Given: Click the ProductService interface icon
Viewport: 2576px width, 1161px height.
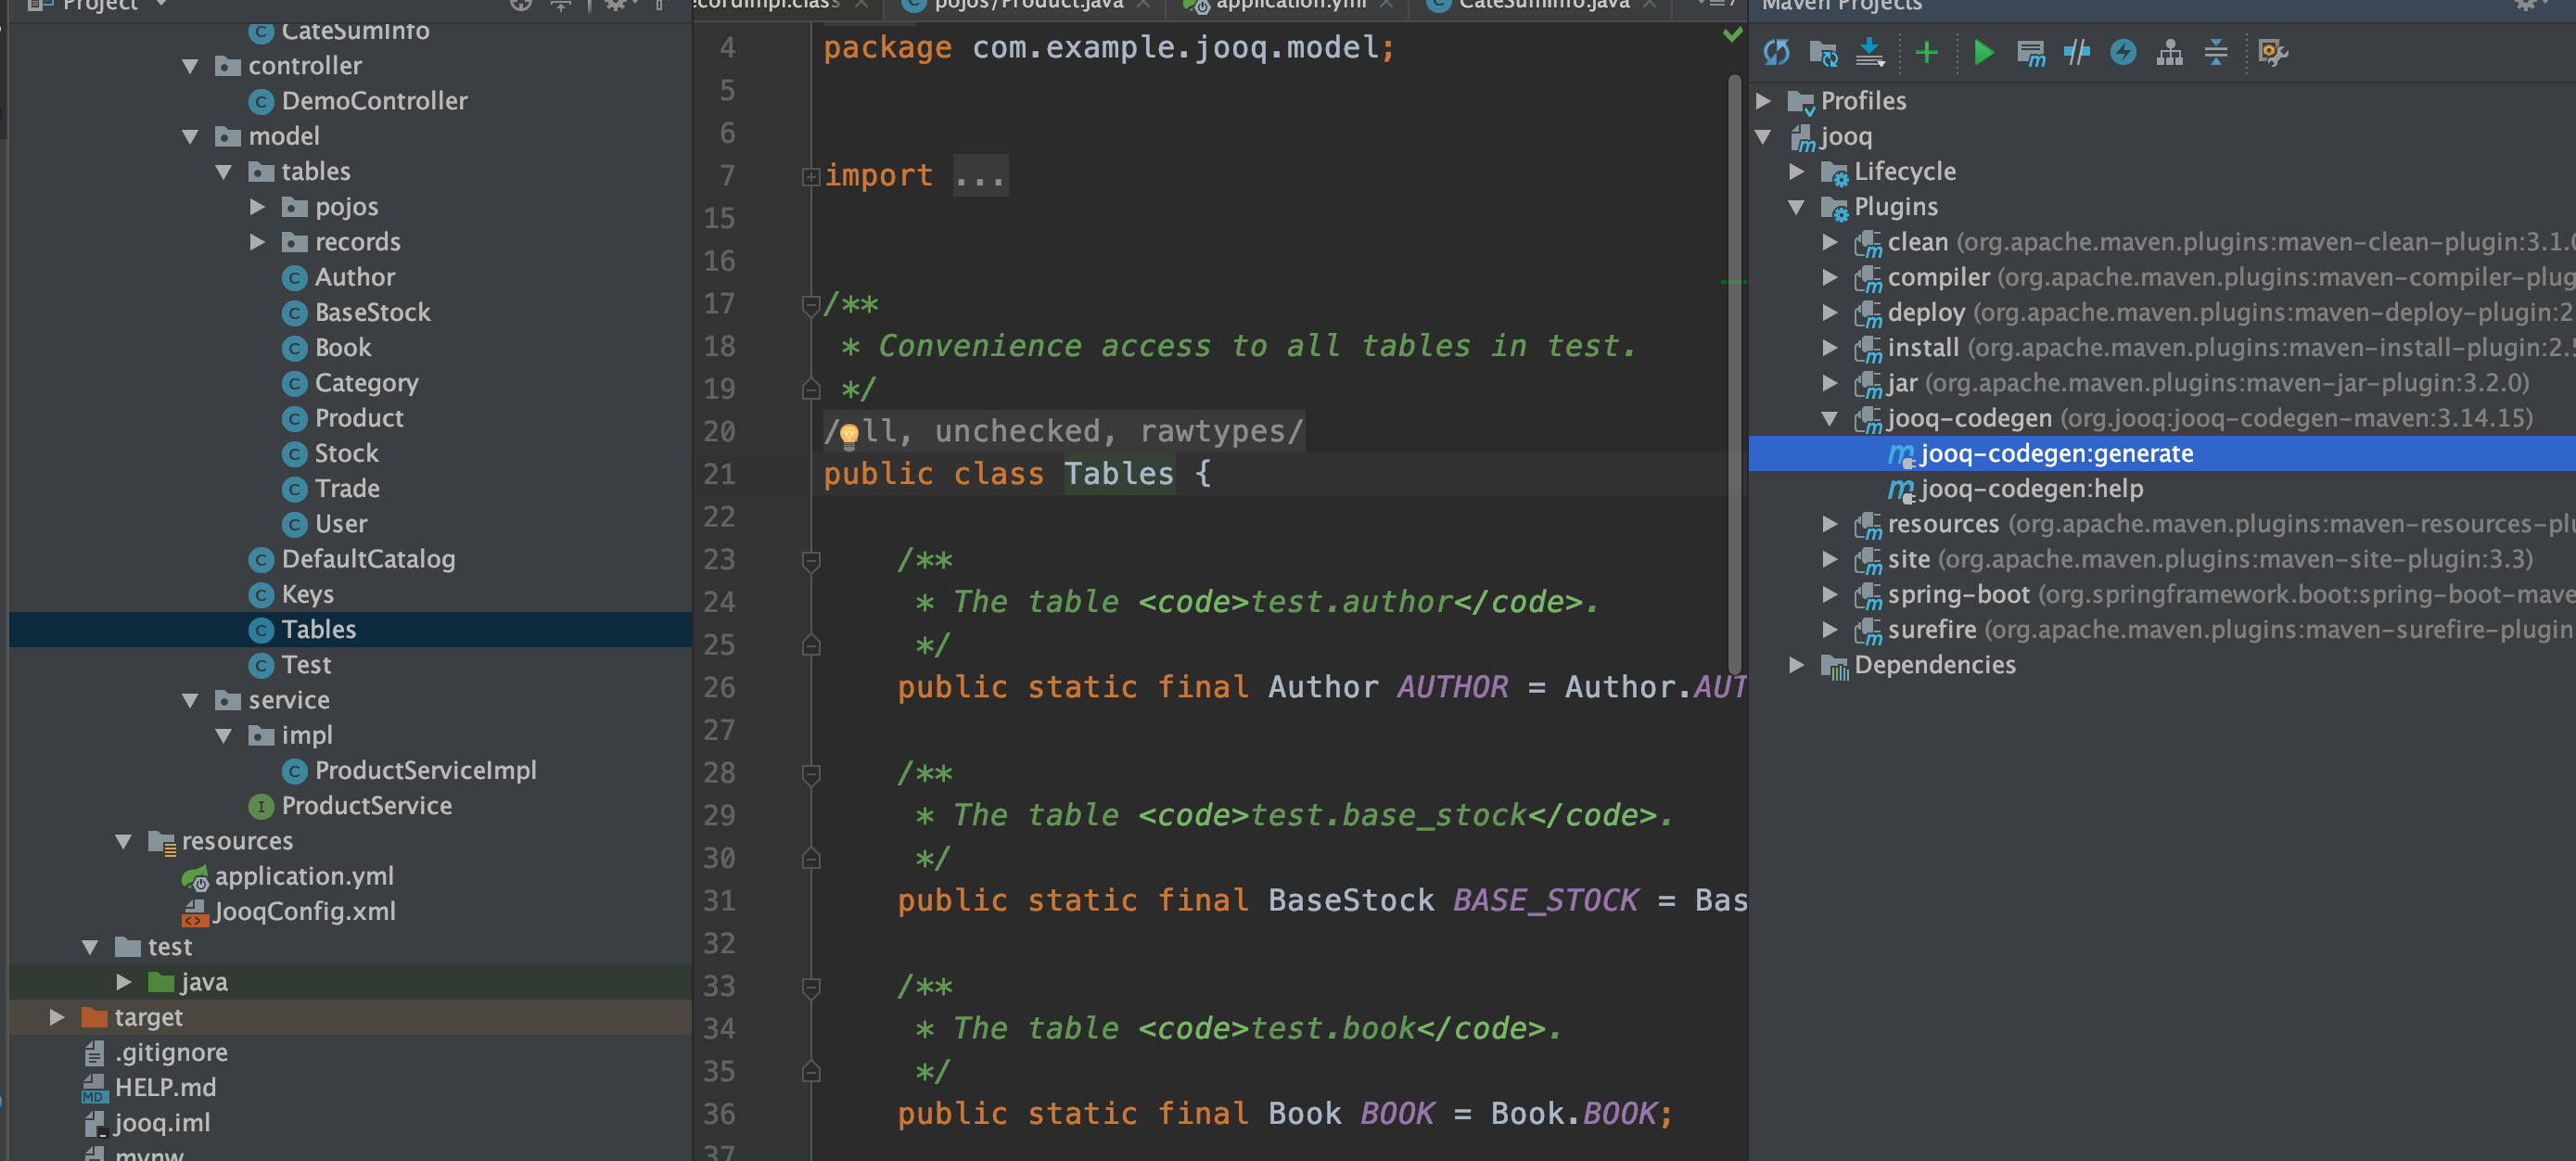Looking at the screenshot, I should (261, 807).
